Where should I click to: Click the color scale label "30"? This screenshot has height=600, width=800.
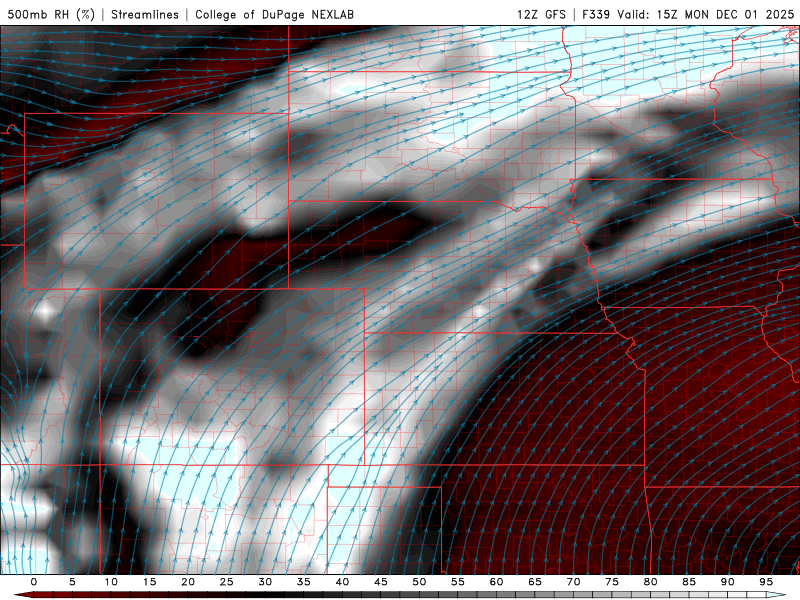tap(265, 582)
